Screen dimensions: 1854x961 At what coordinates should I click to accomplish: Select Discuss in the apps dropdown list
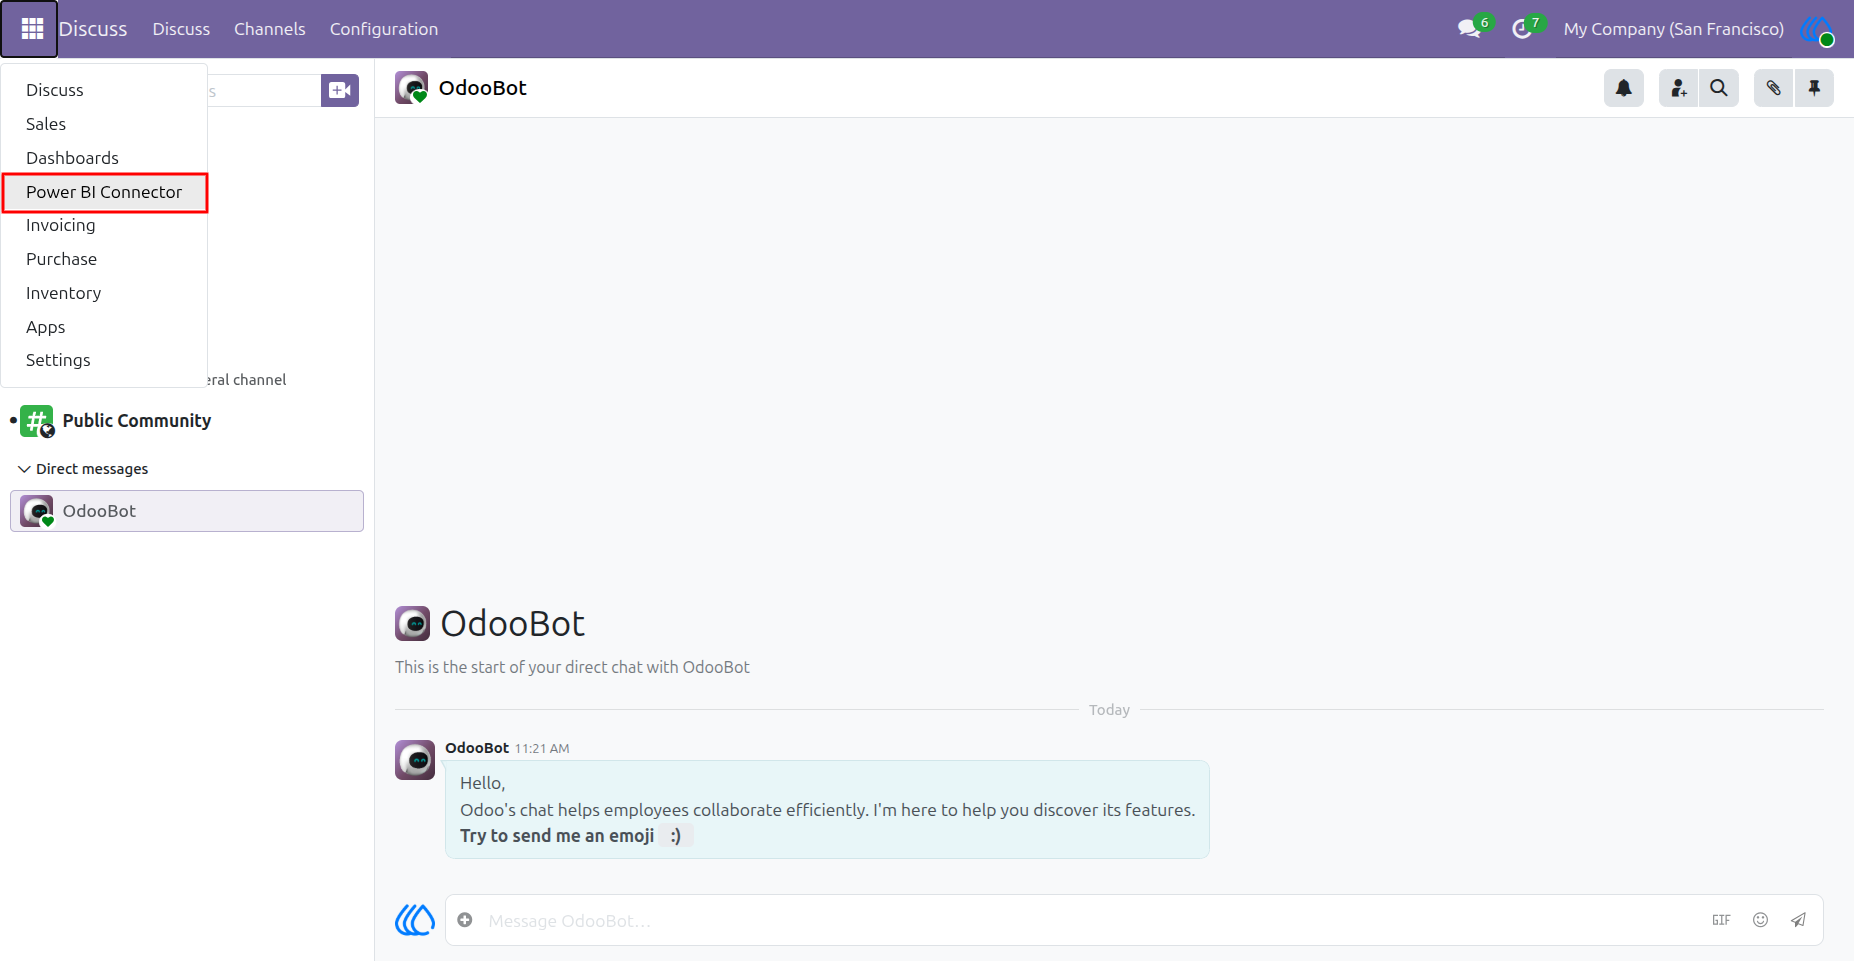[105, 90]
